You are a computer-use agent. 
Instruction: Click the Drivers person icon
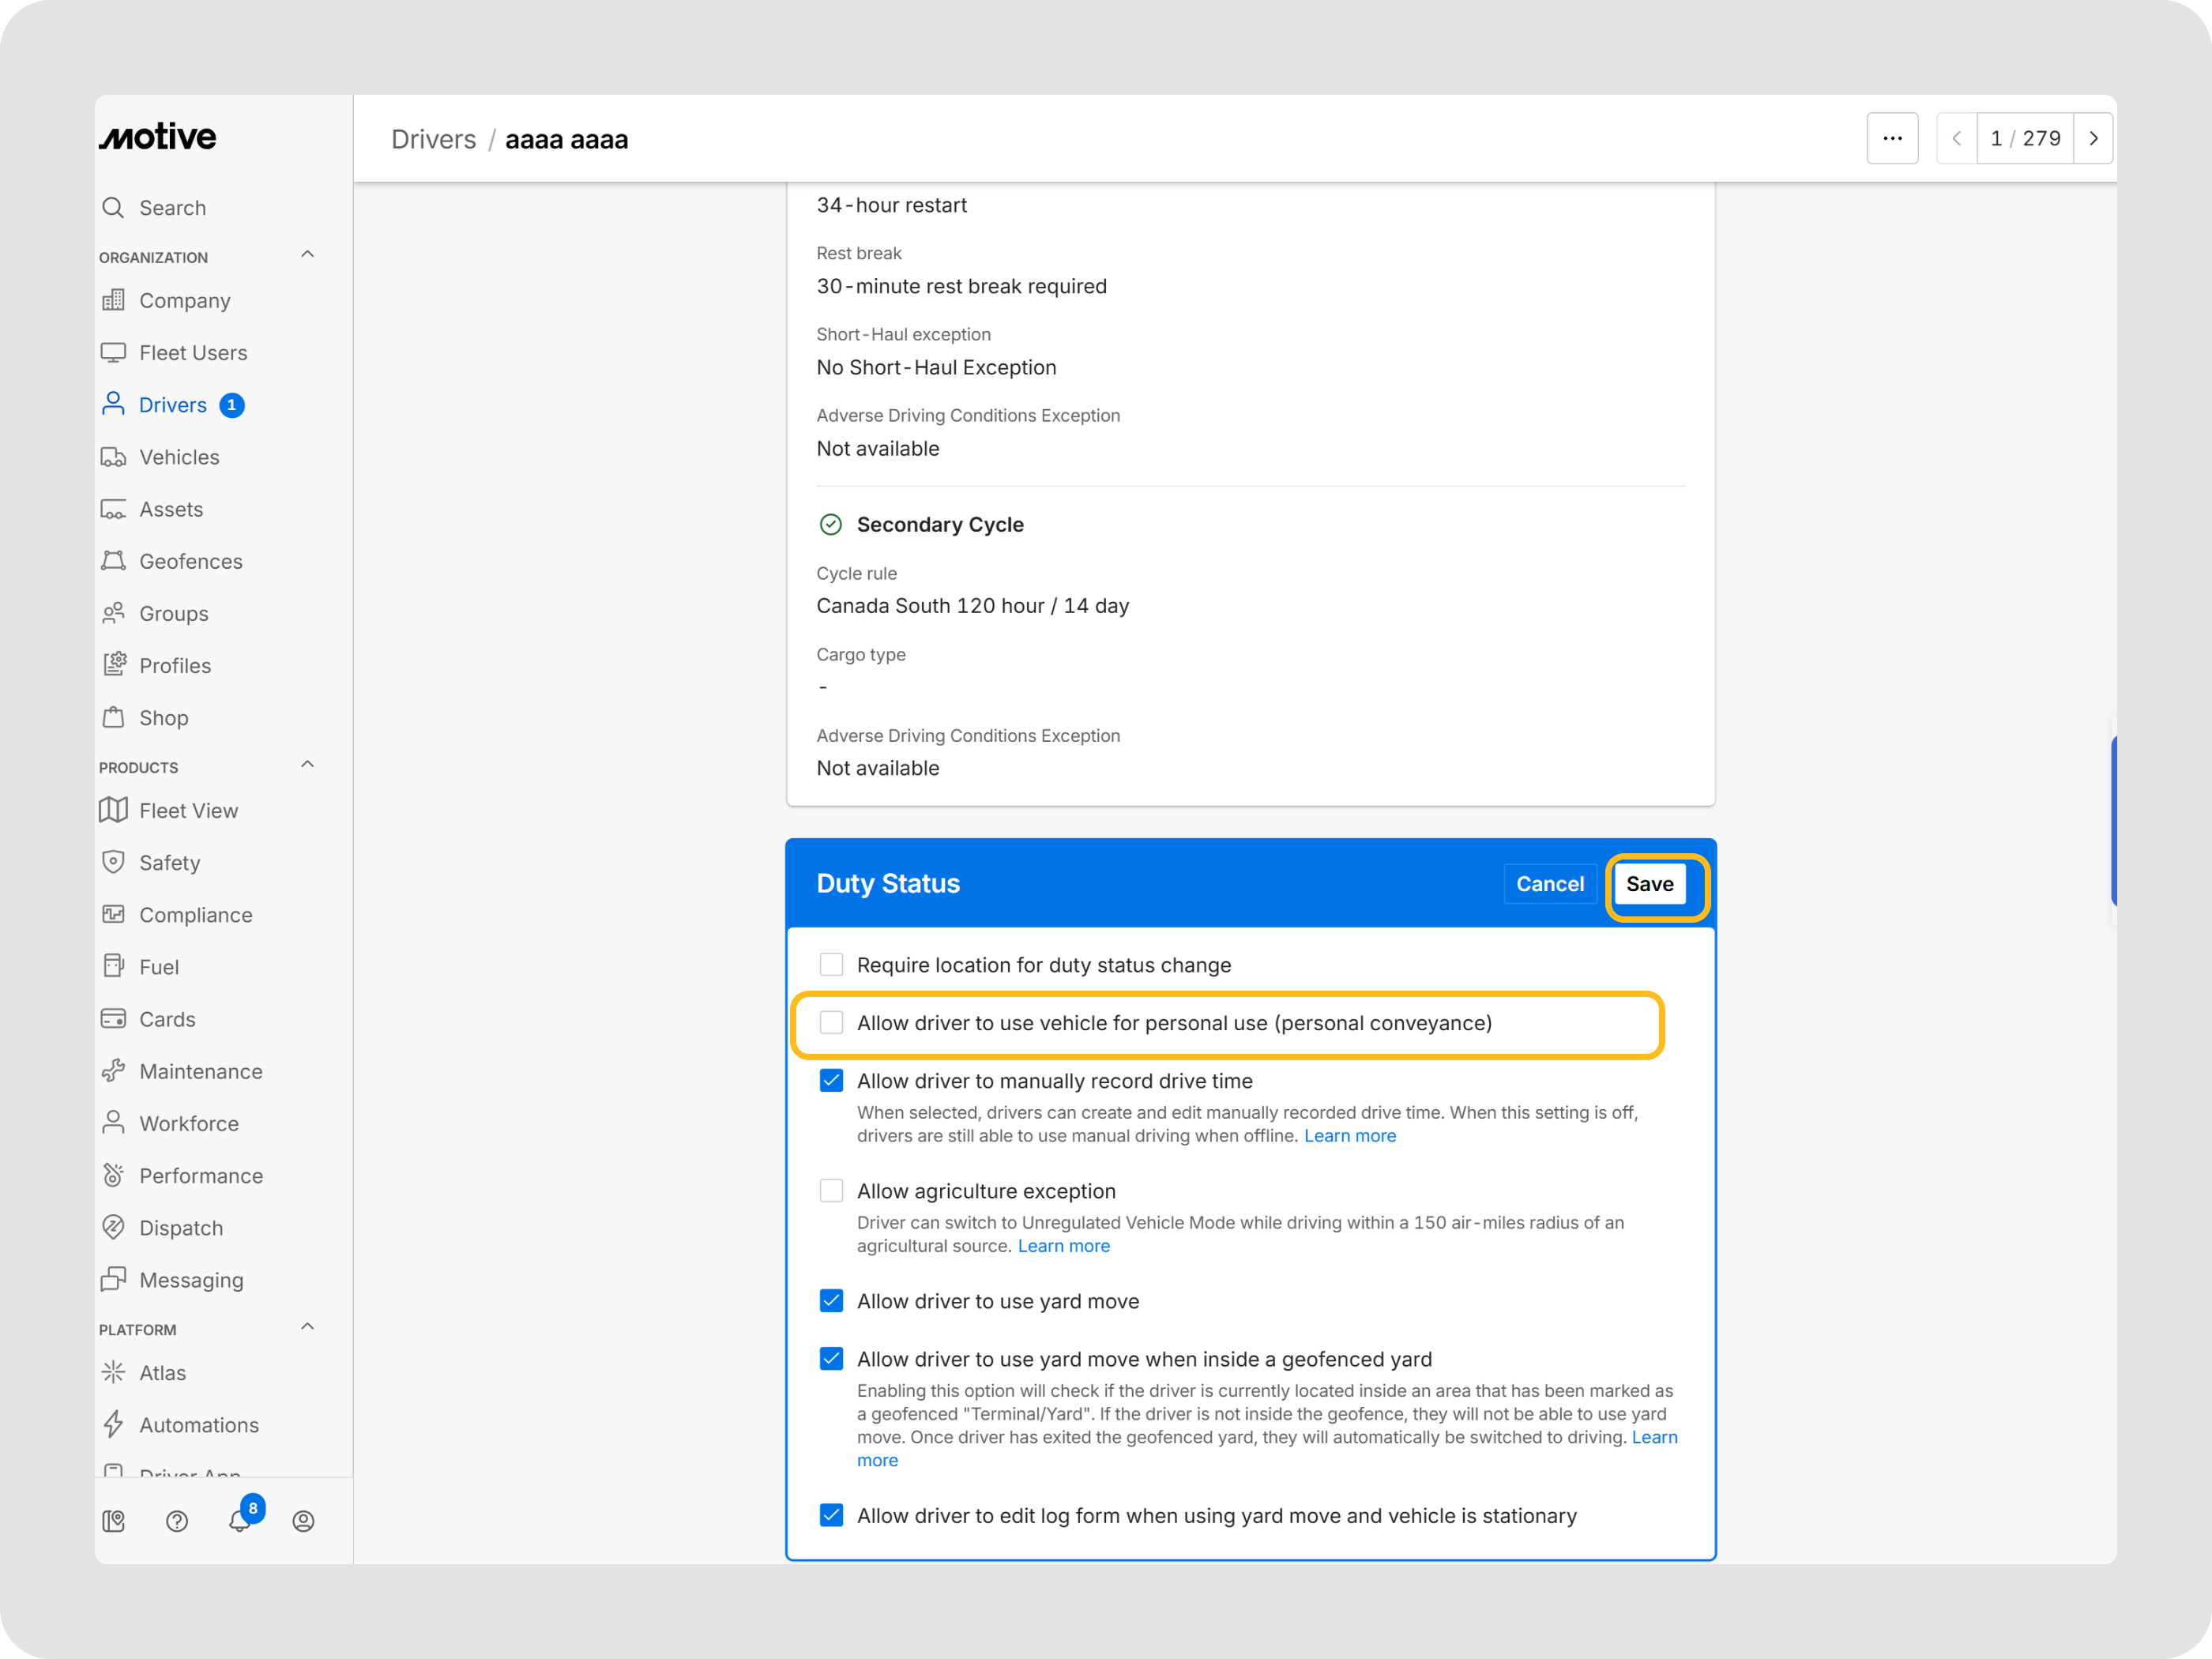[x=113, y=404]
